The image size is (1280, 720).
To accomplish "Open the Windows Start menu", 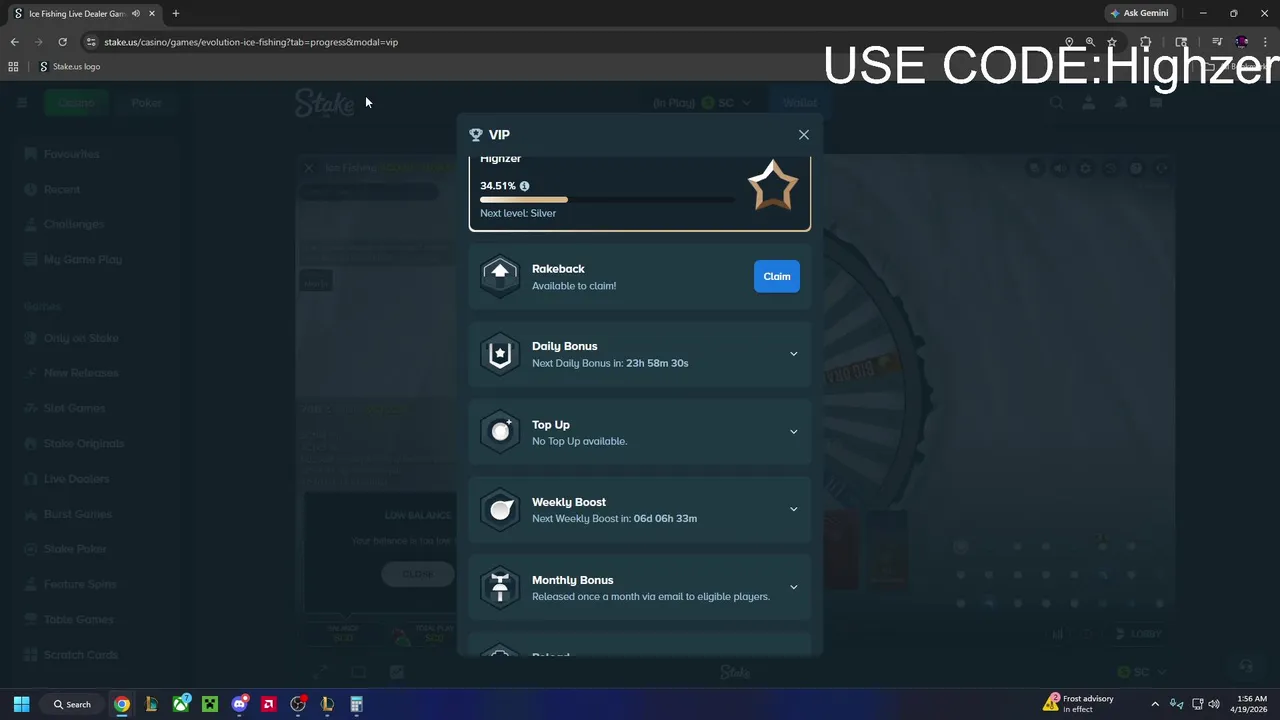I will [x=21, y=704].
